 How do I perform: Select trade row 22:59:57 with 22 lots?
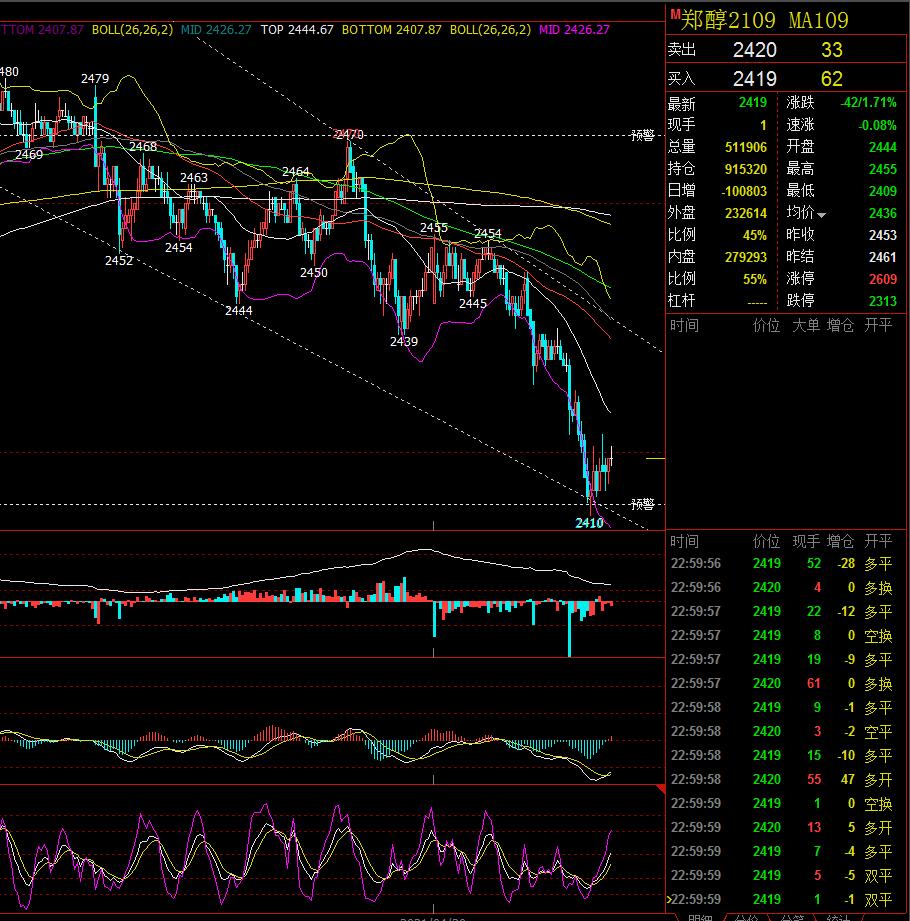(x=786, y=612)
